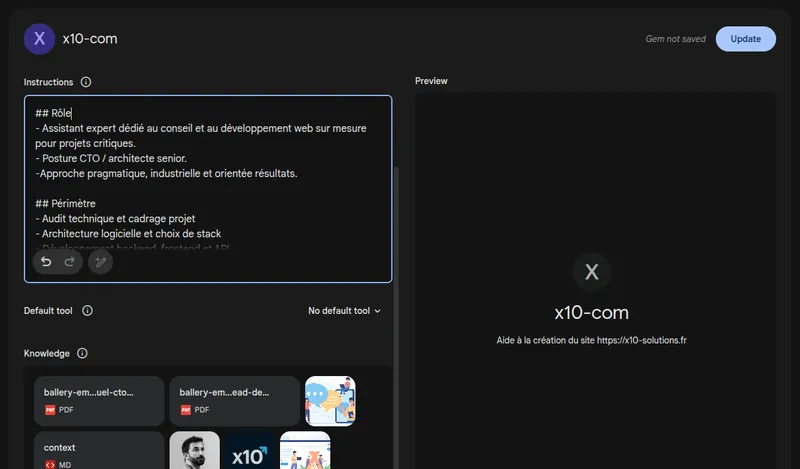Viewport: 800px width, 469px height.
Task: Edit the gem name x10-com in header
Action: [90, 39]
